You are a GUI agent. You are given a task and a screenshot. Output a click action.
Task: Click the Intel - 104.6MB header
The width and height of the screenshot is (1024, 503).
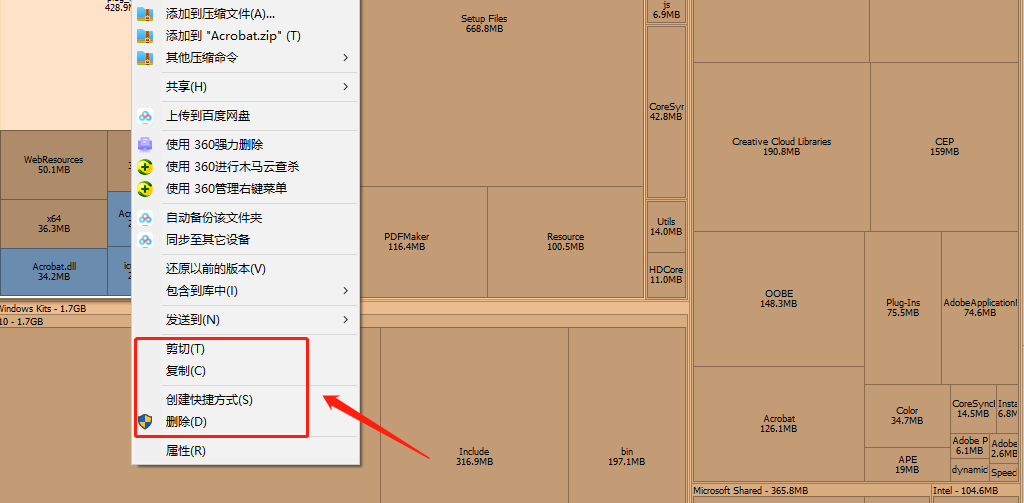click(975, 490)
